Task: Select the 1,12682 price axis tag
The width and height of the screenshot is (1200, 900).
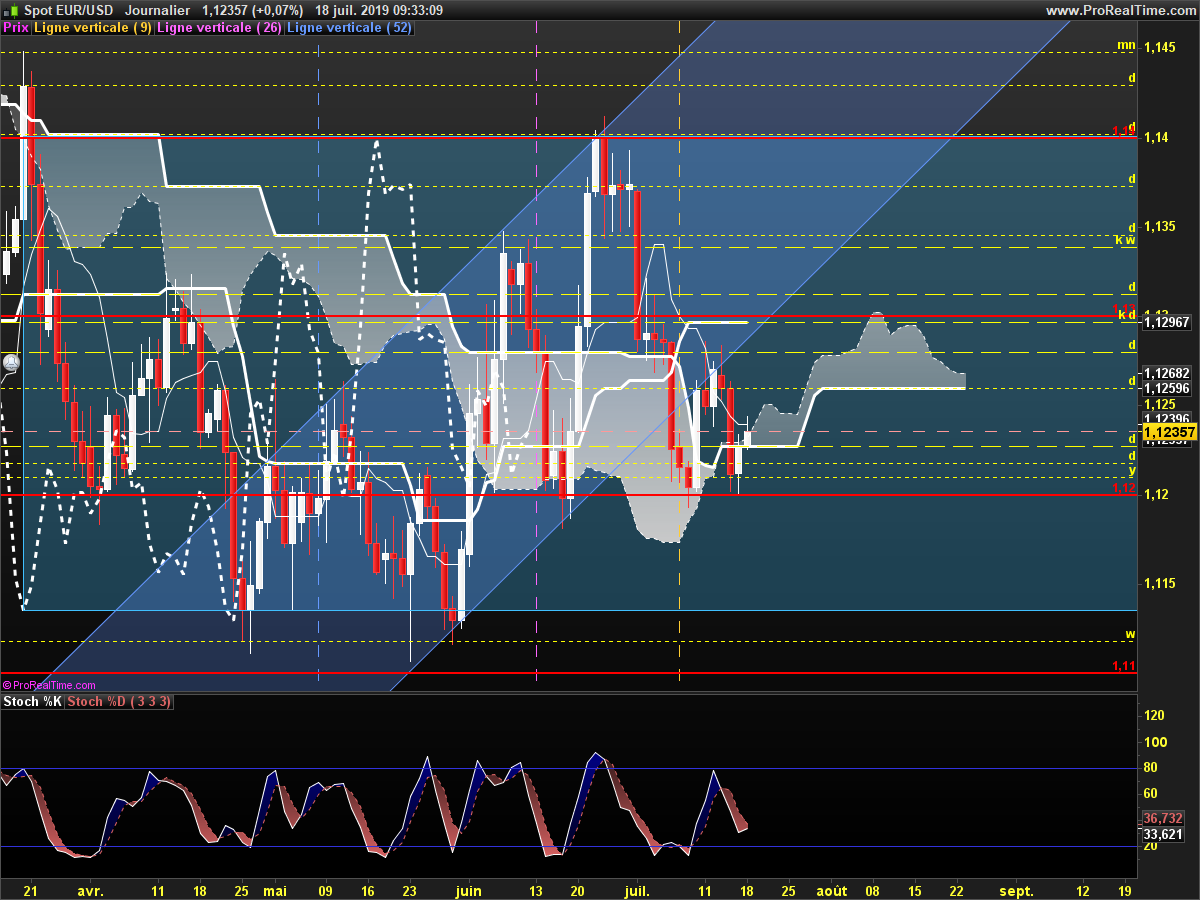Action: pyautogui.click(x=1168, y=374)
